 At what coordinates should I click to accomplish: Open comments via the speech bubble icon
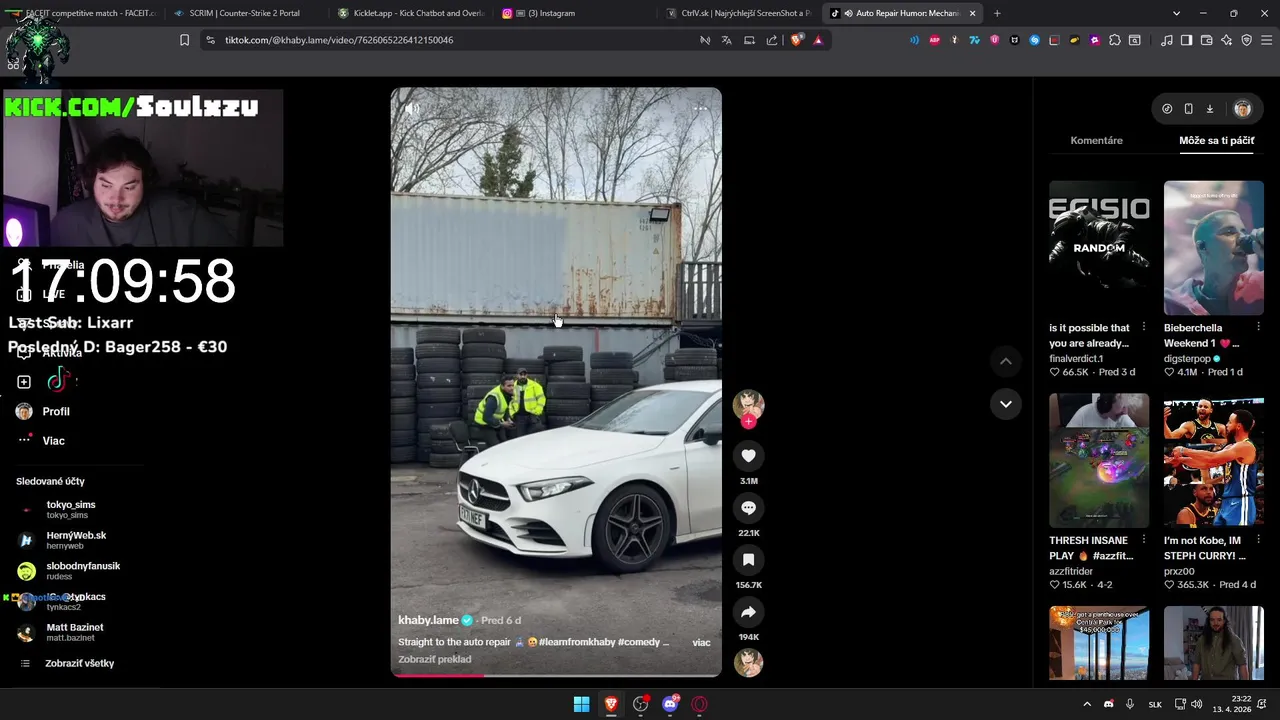point(748,508)
